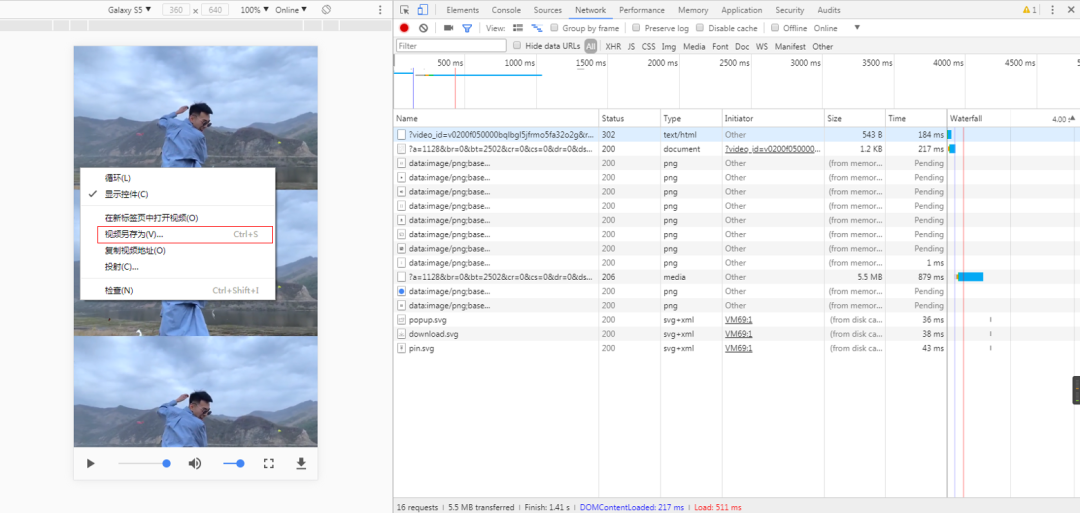This screenshot has width=1080, height=513.
Task: Toggle the network filter funnel icon
Action: [x=467, y=28]
